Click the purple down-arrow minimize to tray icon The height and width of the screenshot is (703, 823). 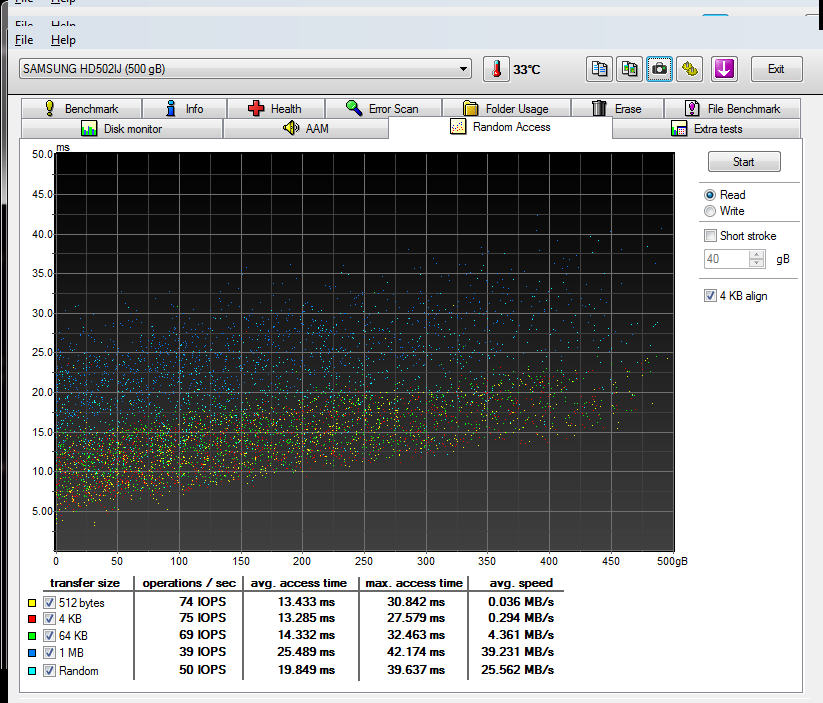(x=724, y=69)
